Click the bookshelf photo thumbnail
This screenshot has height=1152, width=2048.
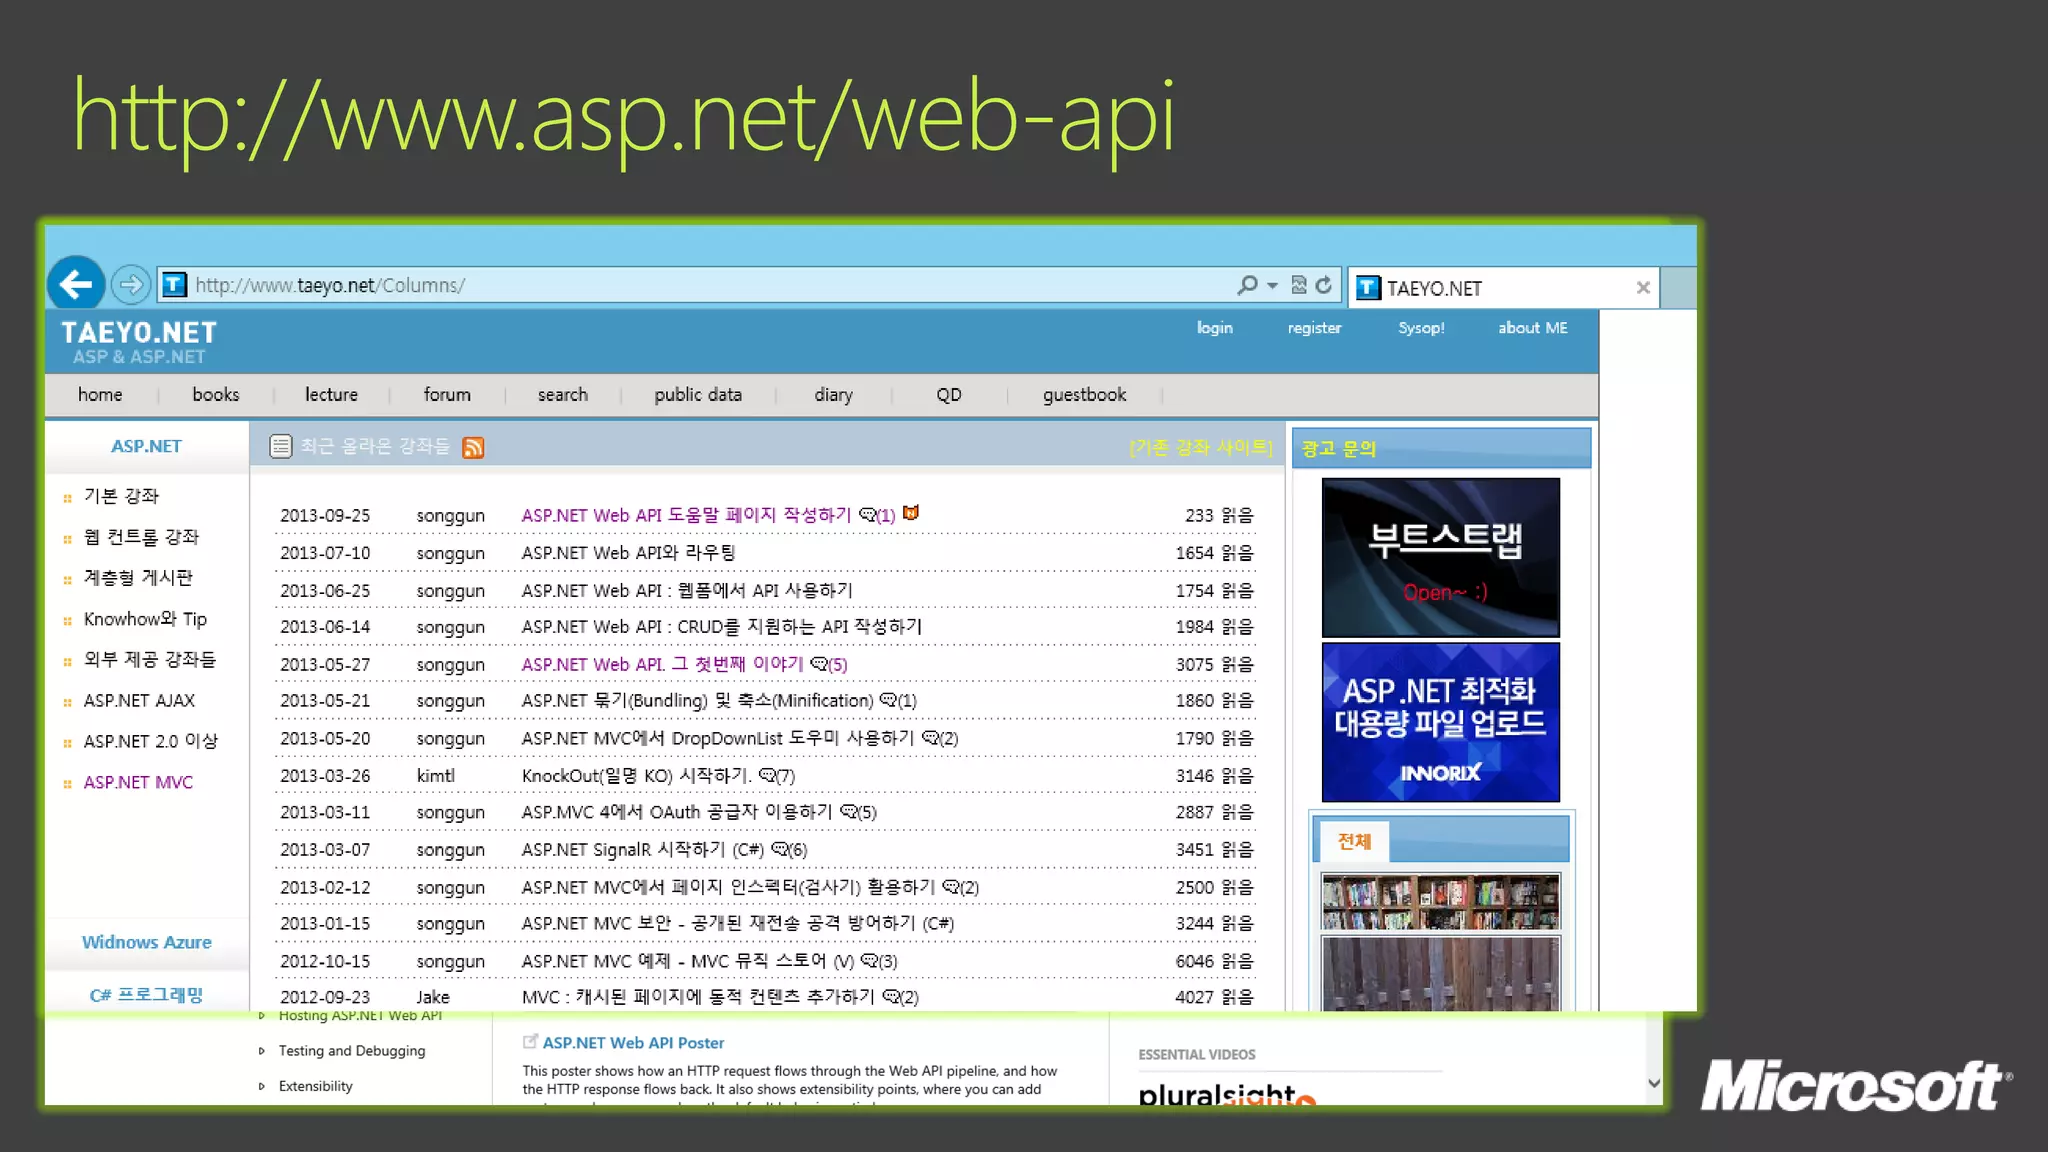point(1440,902)
